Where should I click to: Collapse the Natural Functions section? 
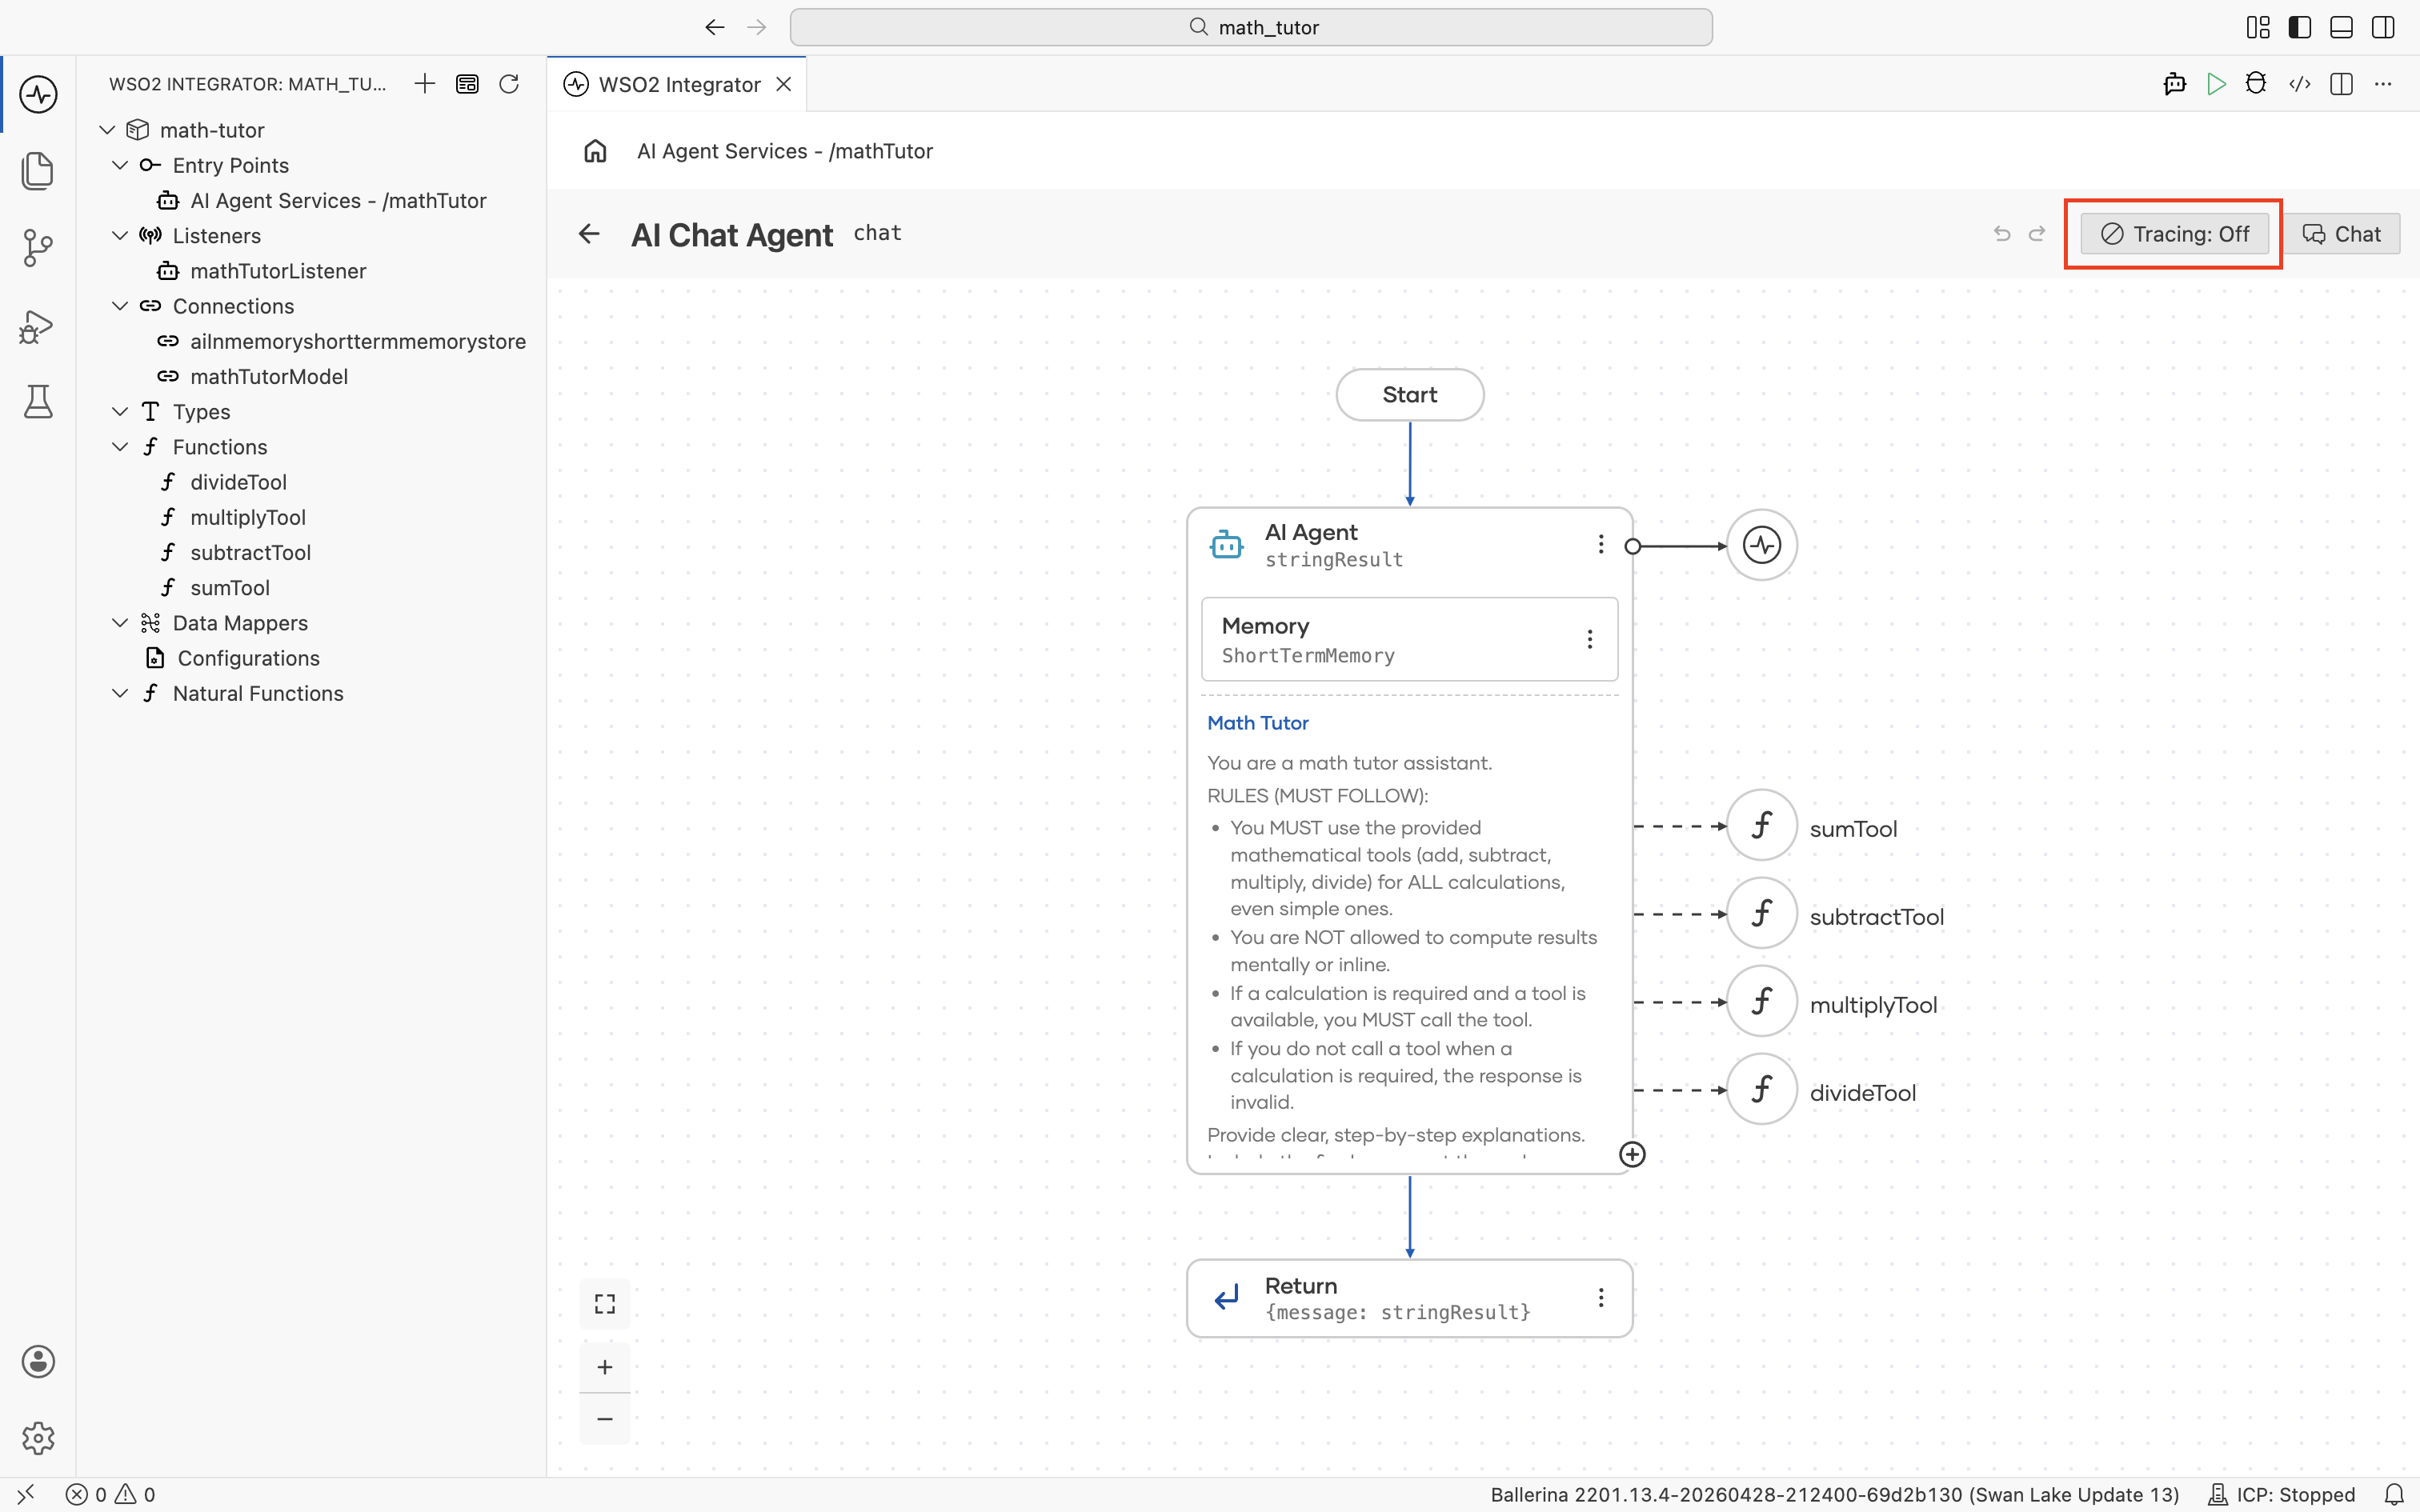(120, 693)
